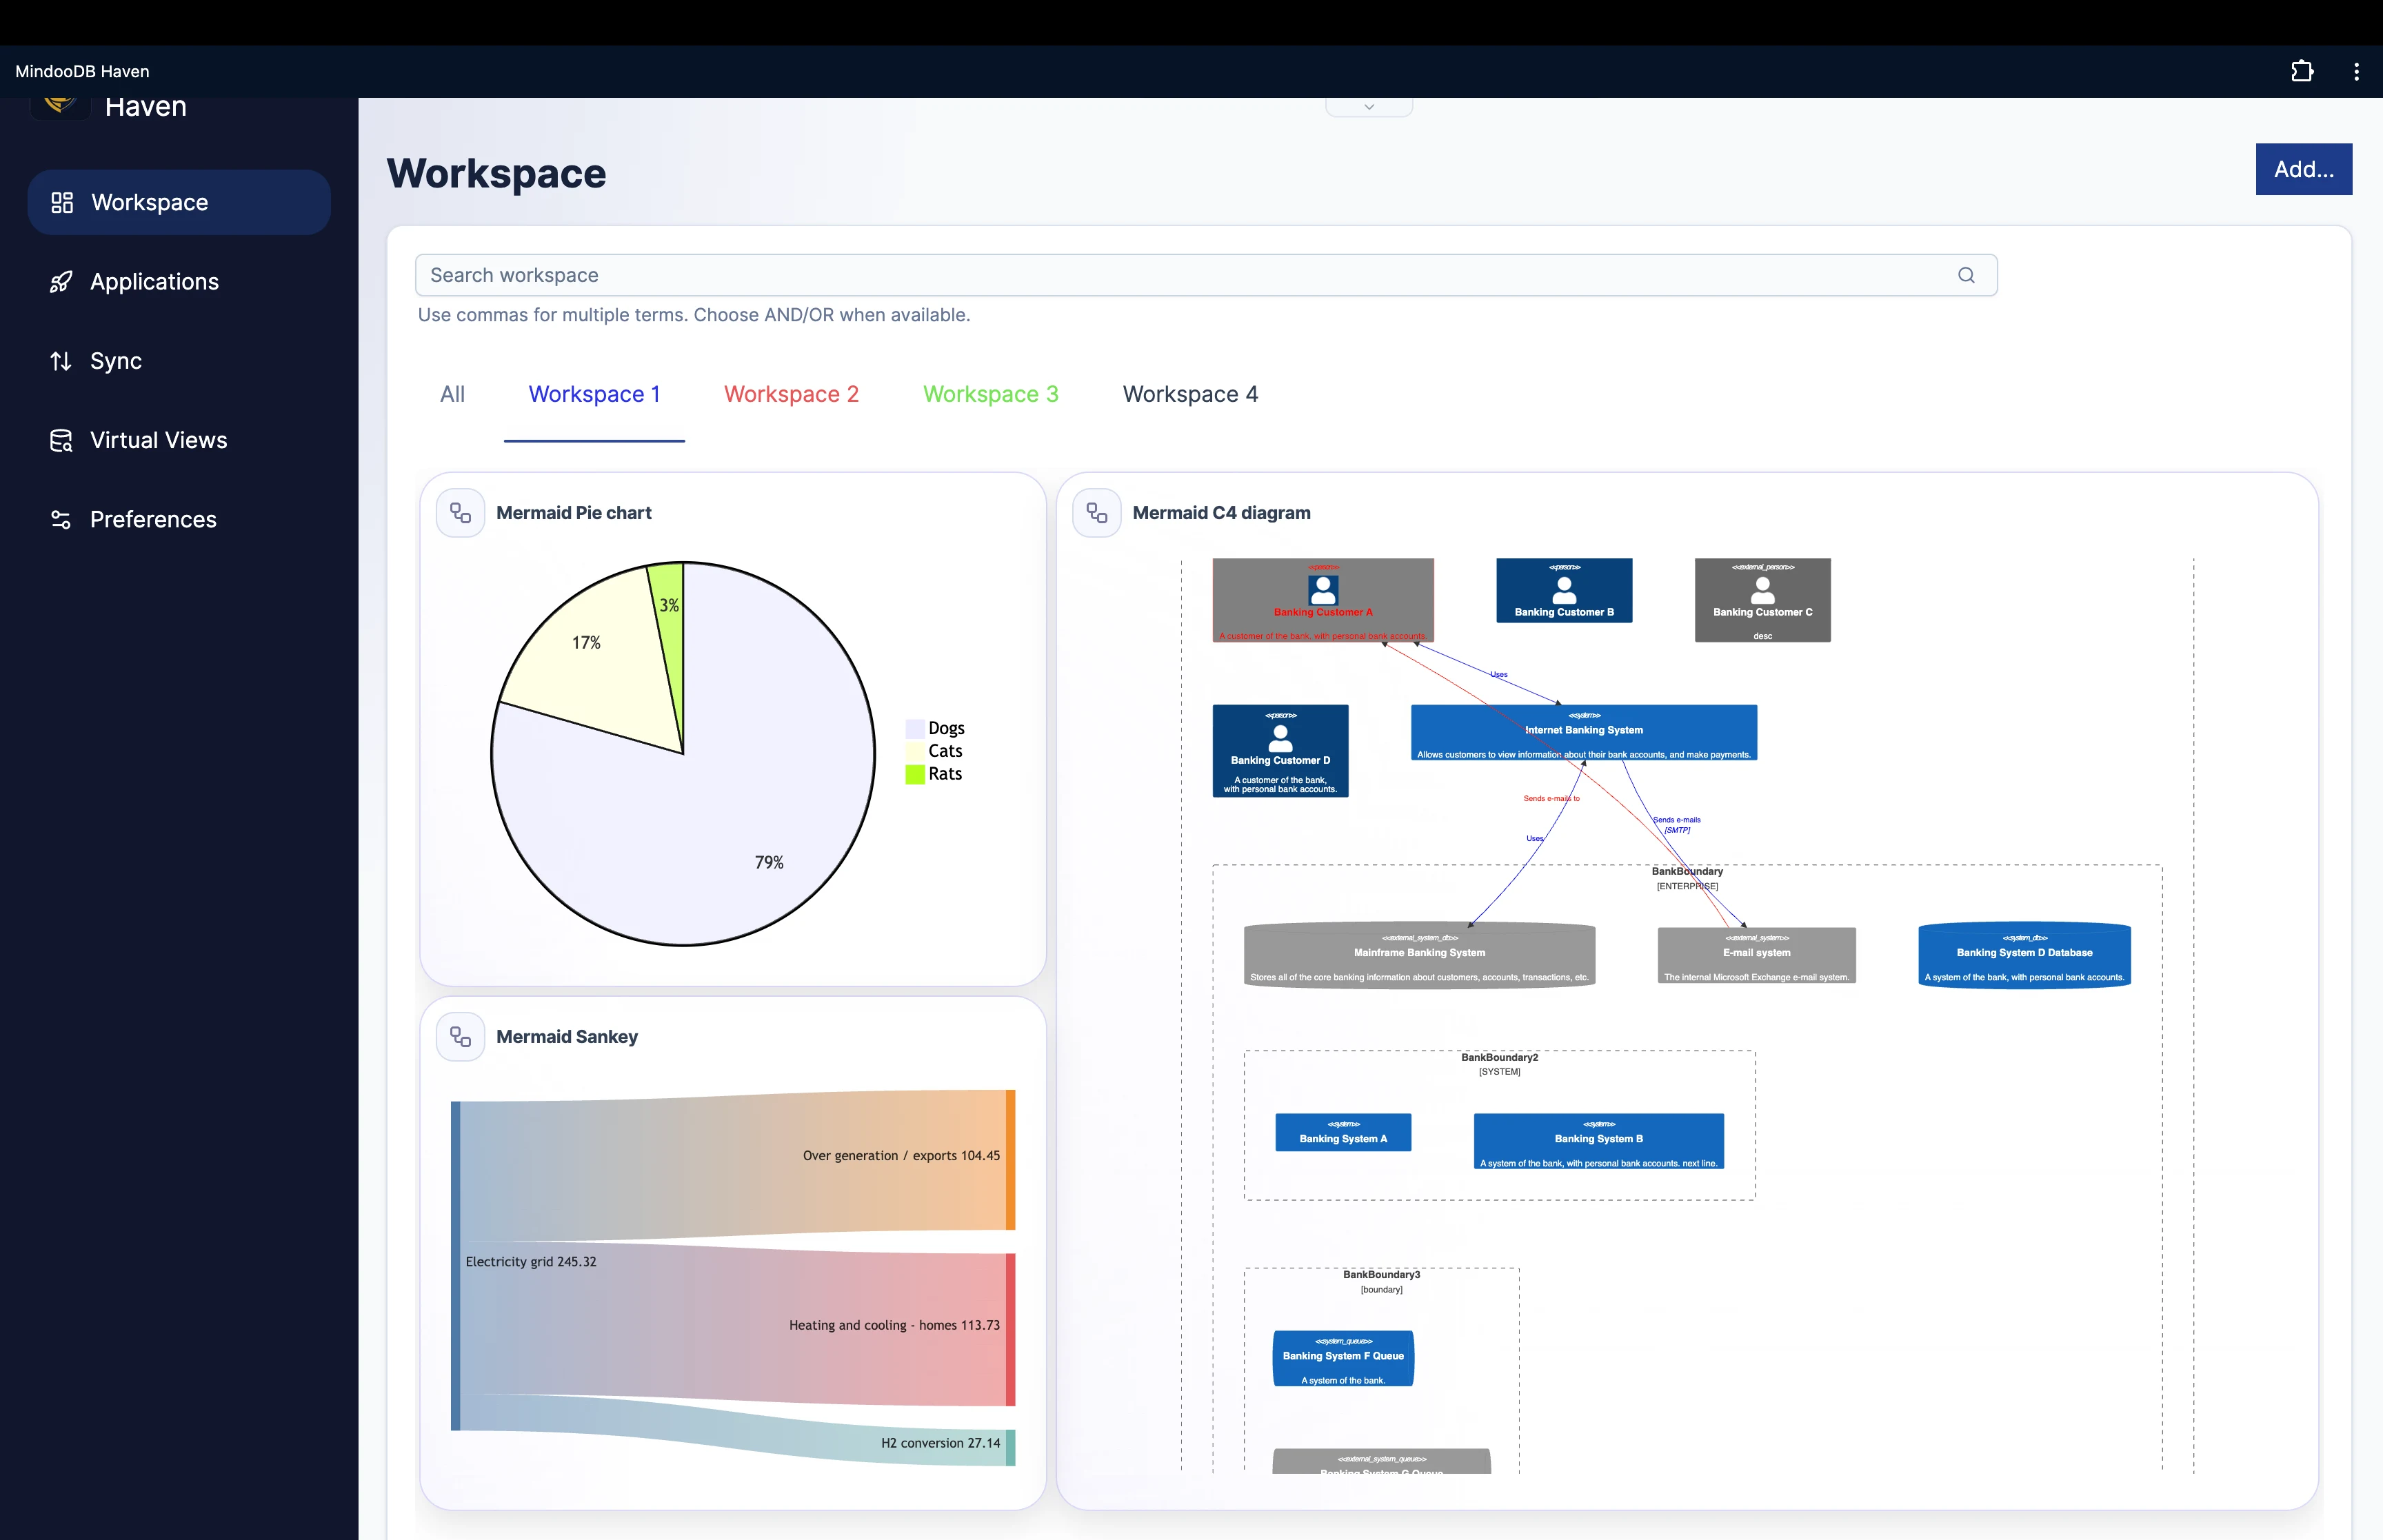The height and width of the screenshot is (1540, 2383).
Task: Switch to the Workspace 2 tab
Action: 791,394
